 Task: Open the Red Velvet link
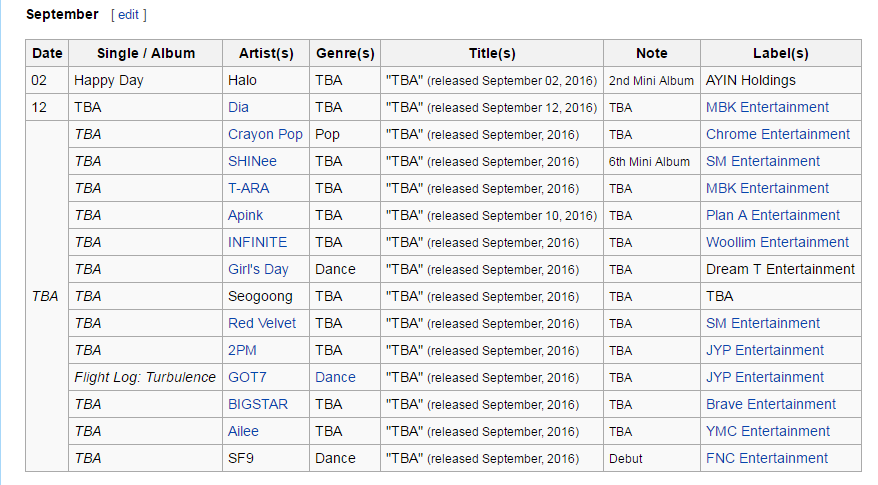coord(262,323)
